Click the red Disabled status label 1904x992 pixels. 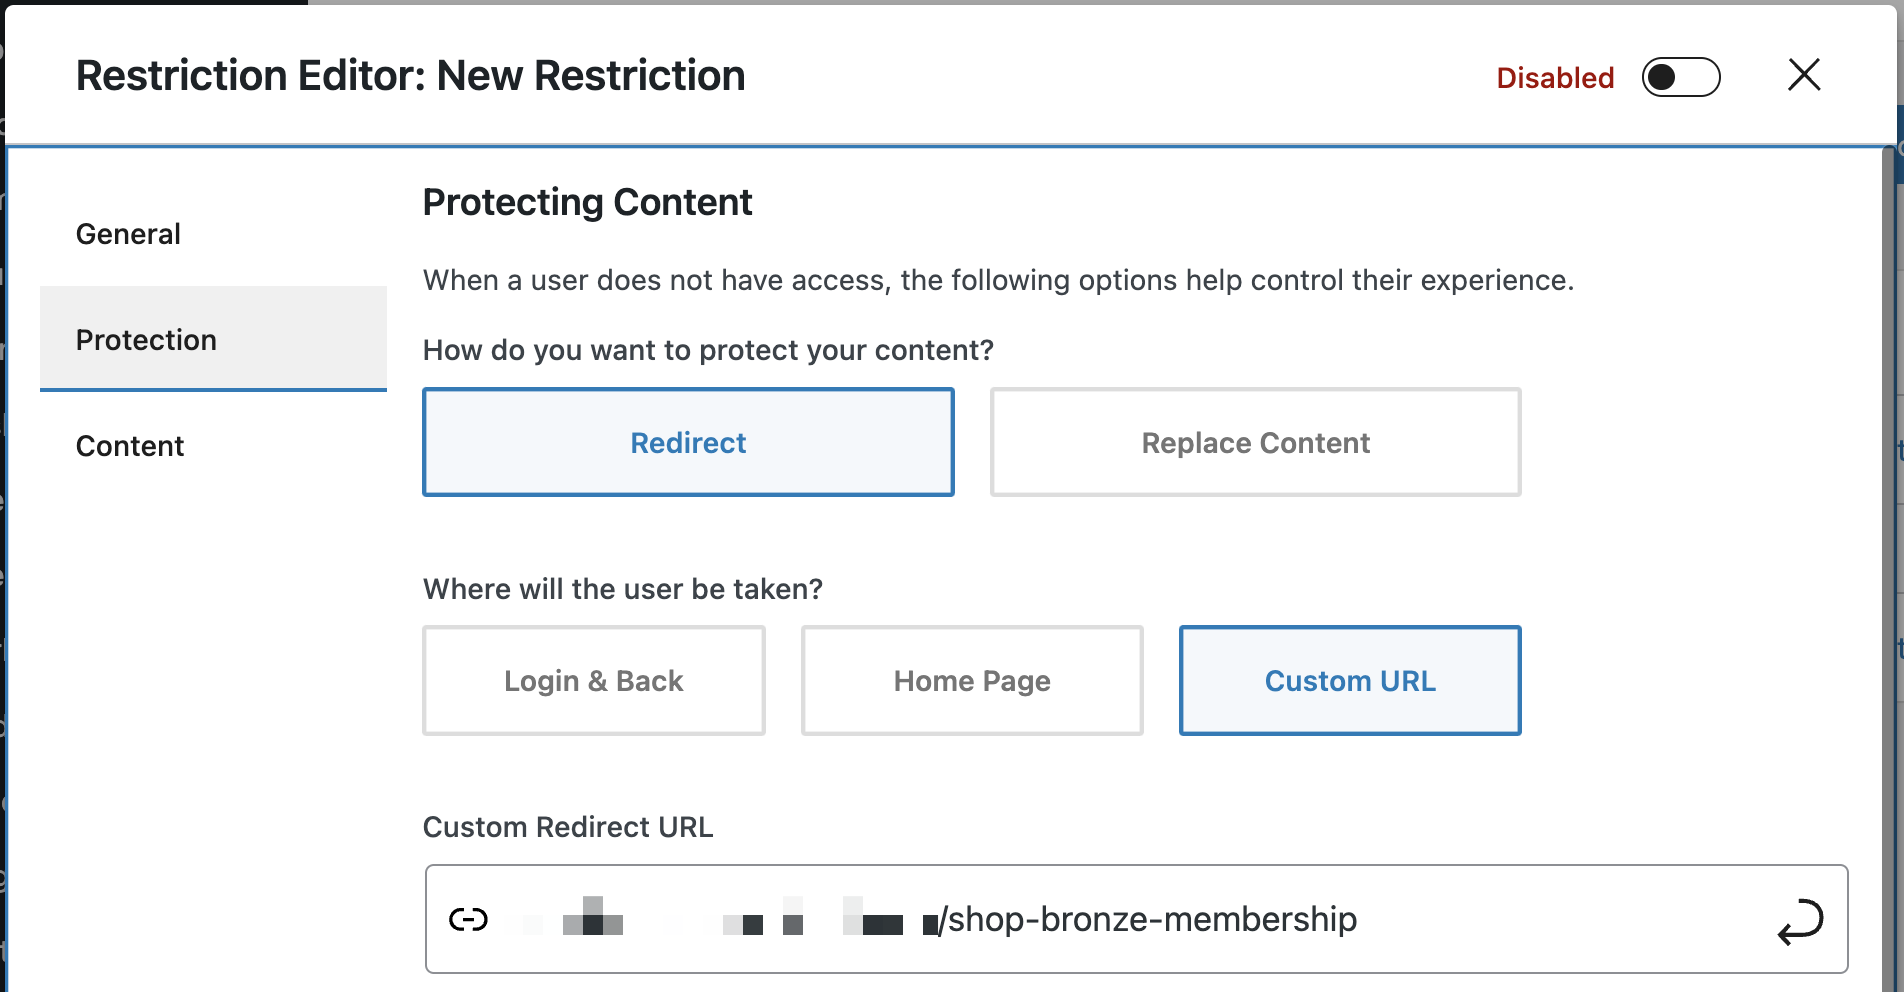pyautogui.click(x=1555, y=78)
